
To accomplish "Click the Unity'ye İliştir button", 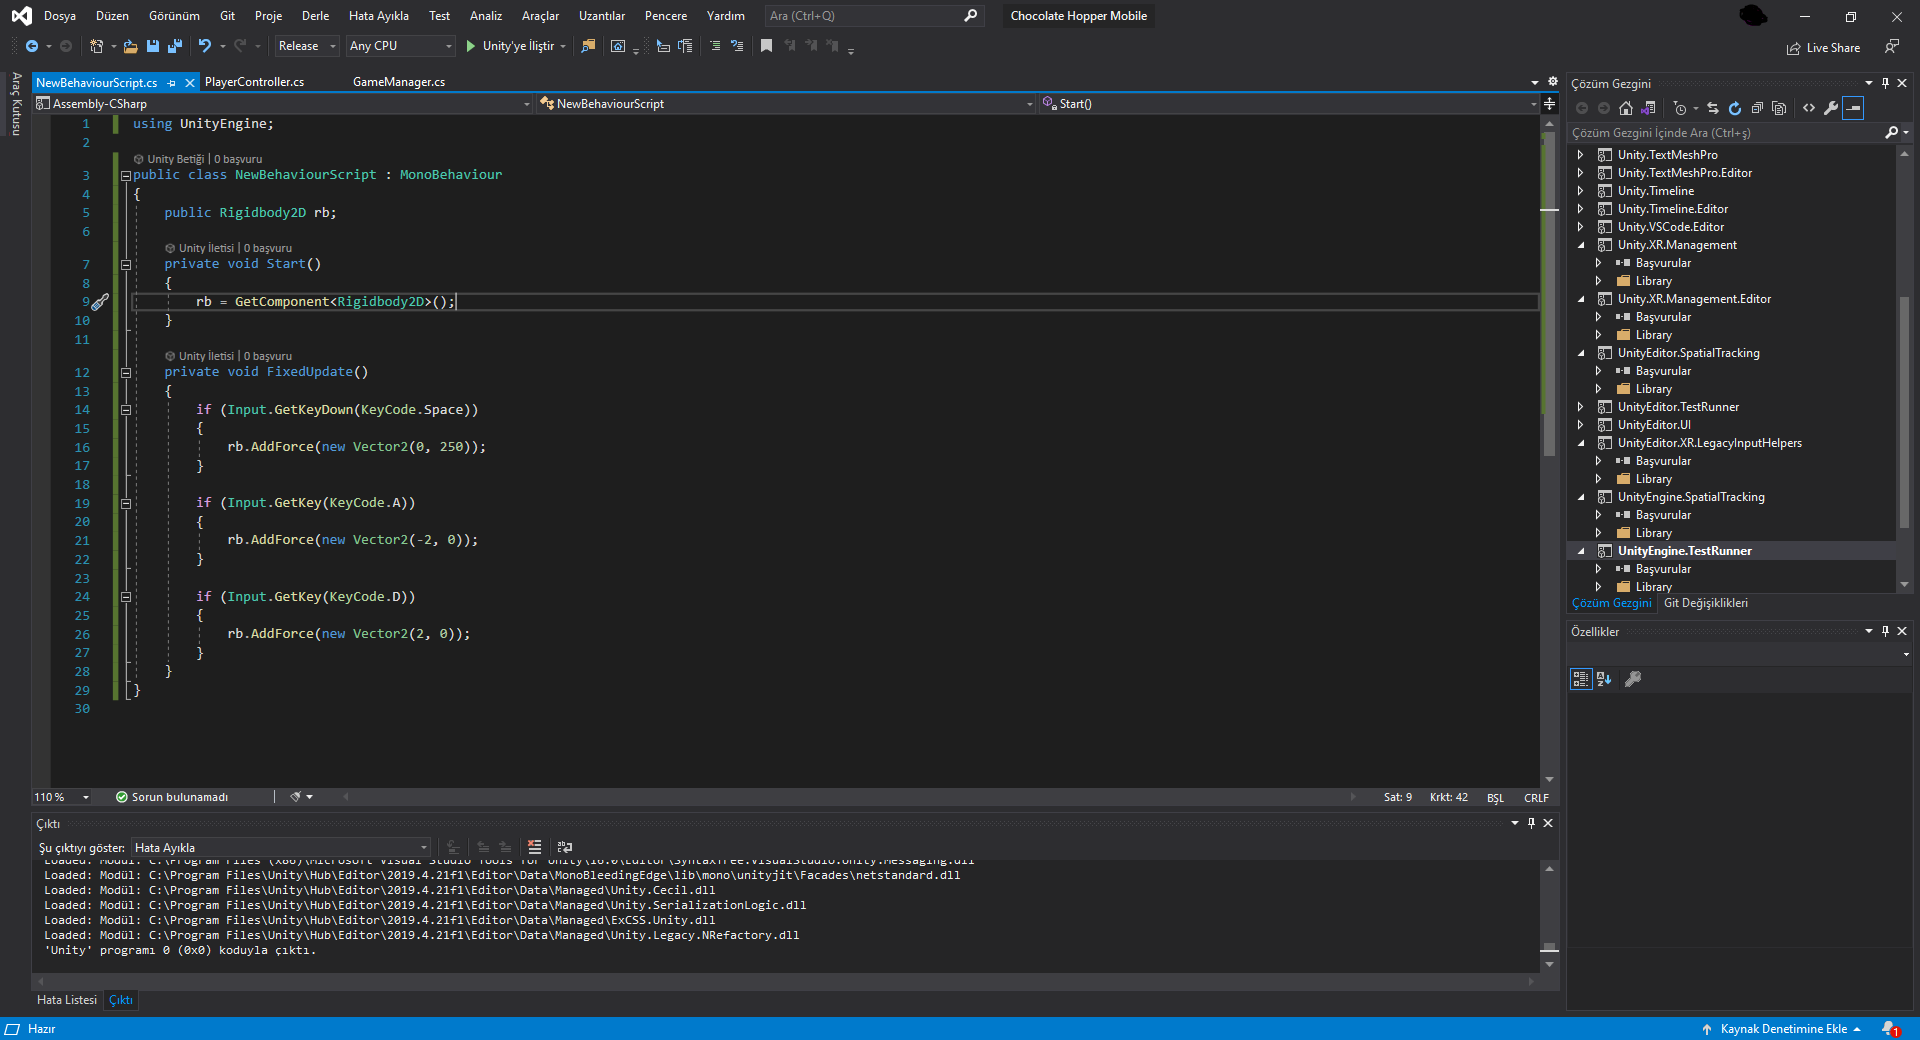I will 509,46.
